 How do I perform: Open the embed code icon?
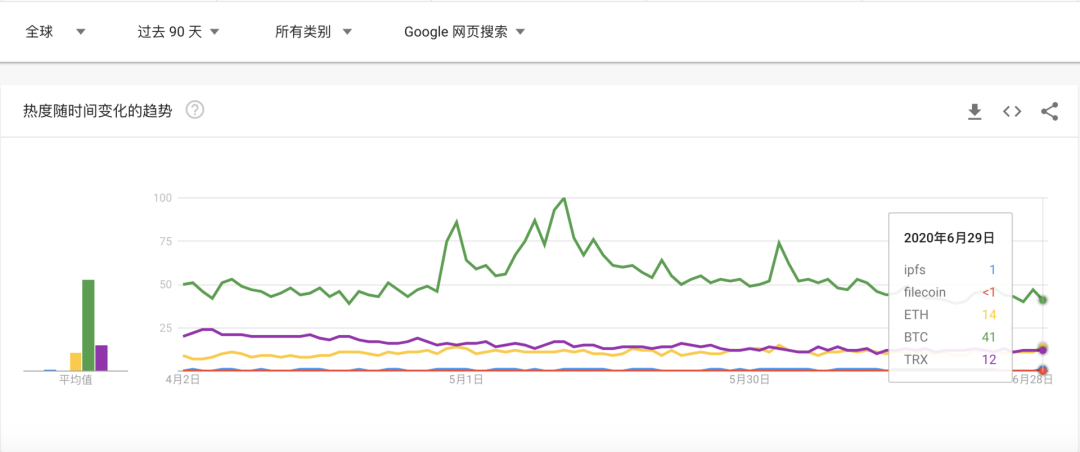pos(1012,112)
